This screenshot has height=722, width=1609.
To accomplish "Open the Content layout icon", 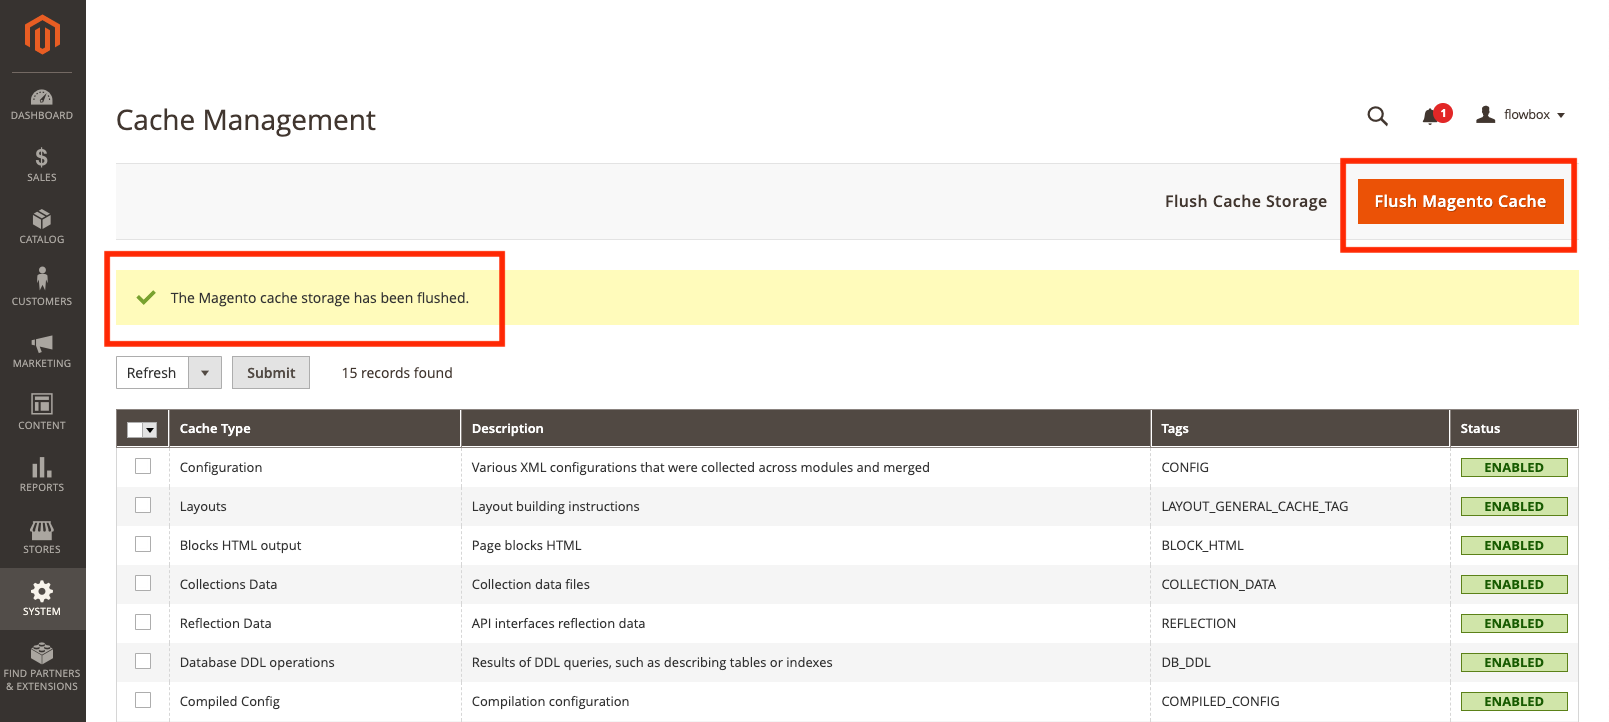I will click(x=42, y=404).
